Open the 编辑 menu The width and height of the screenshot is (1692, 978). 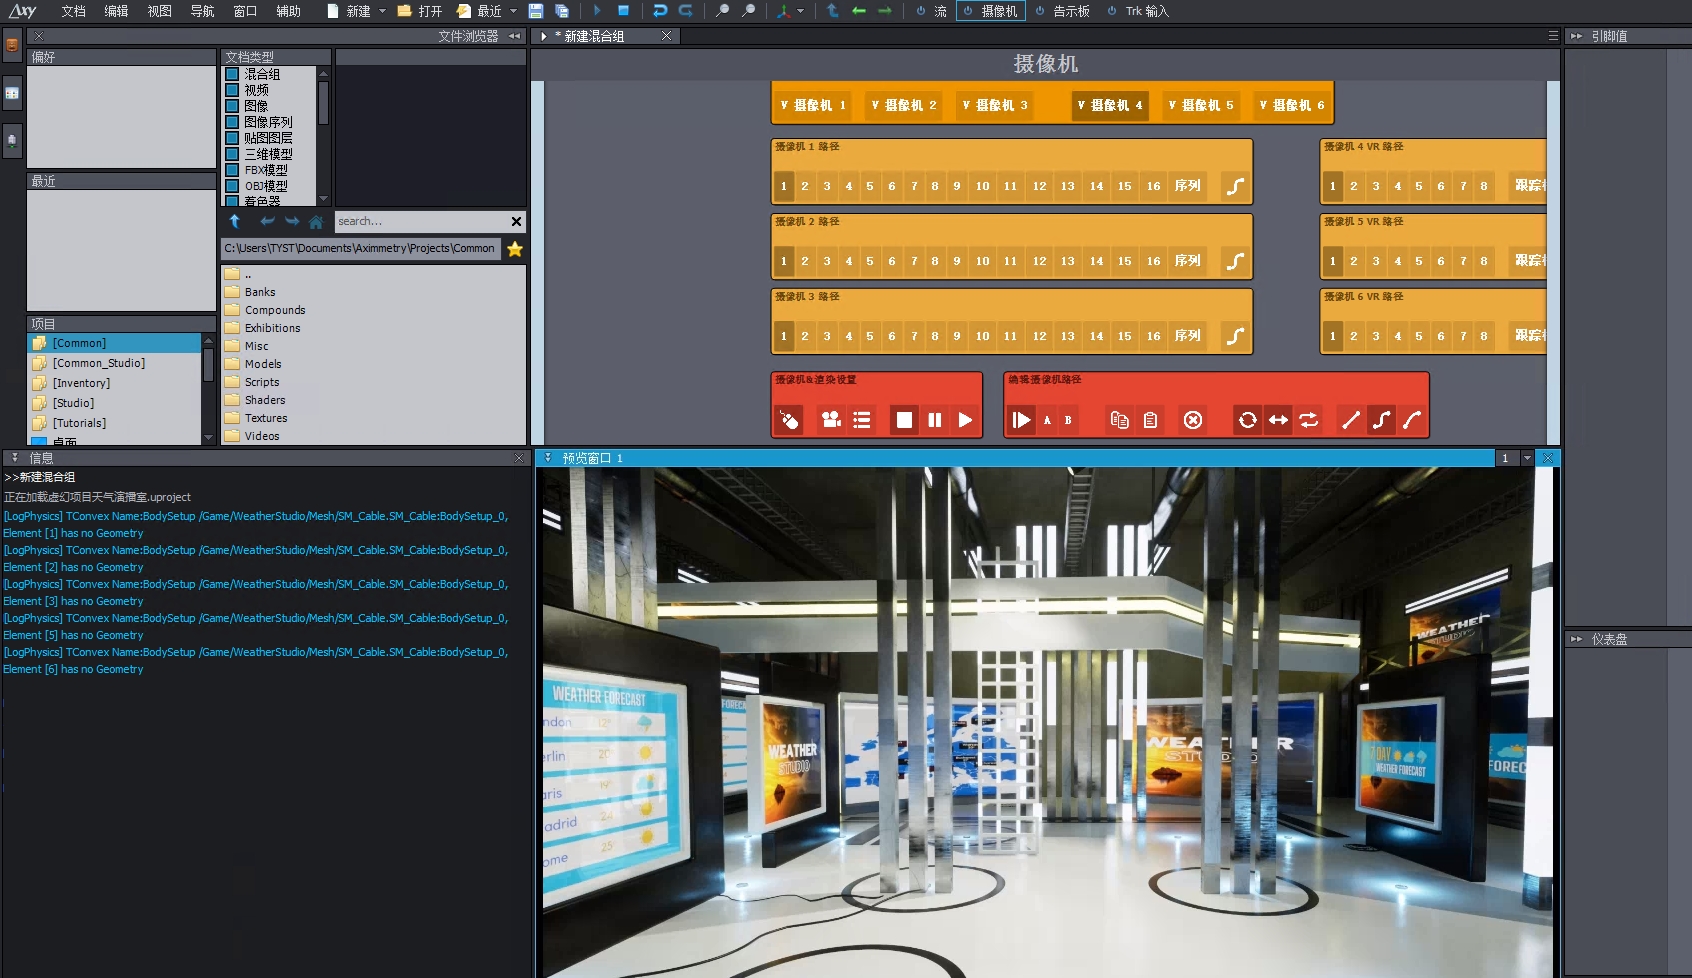(116, 11)
